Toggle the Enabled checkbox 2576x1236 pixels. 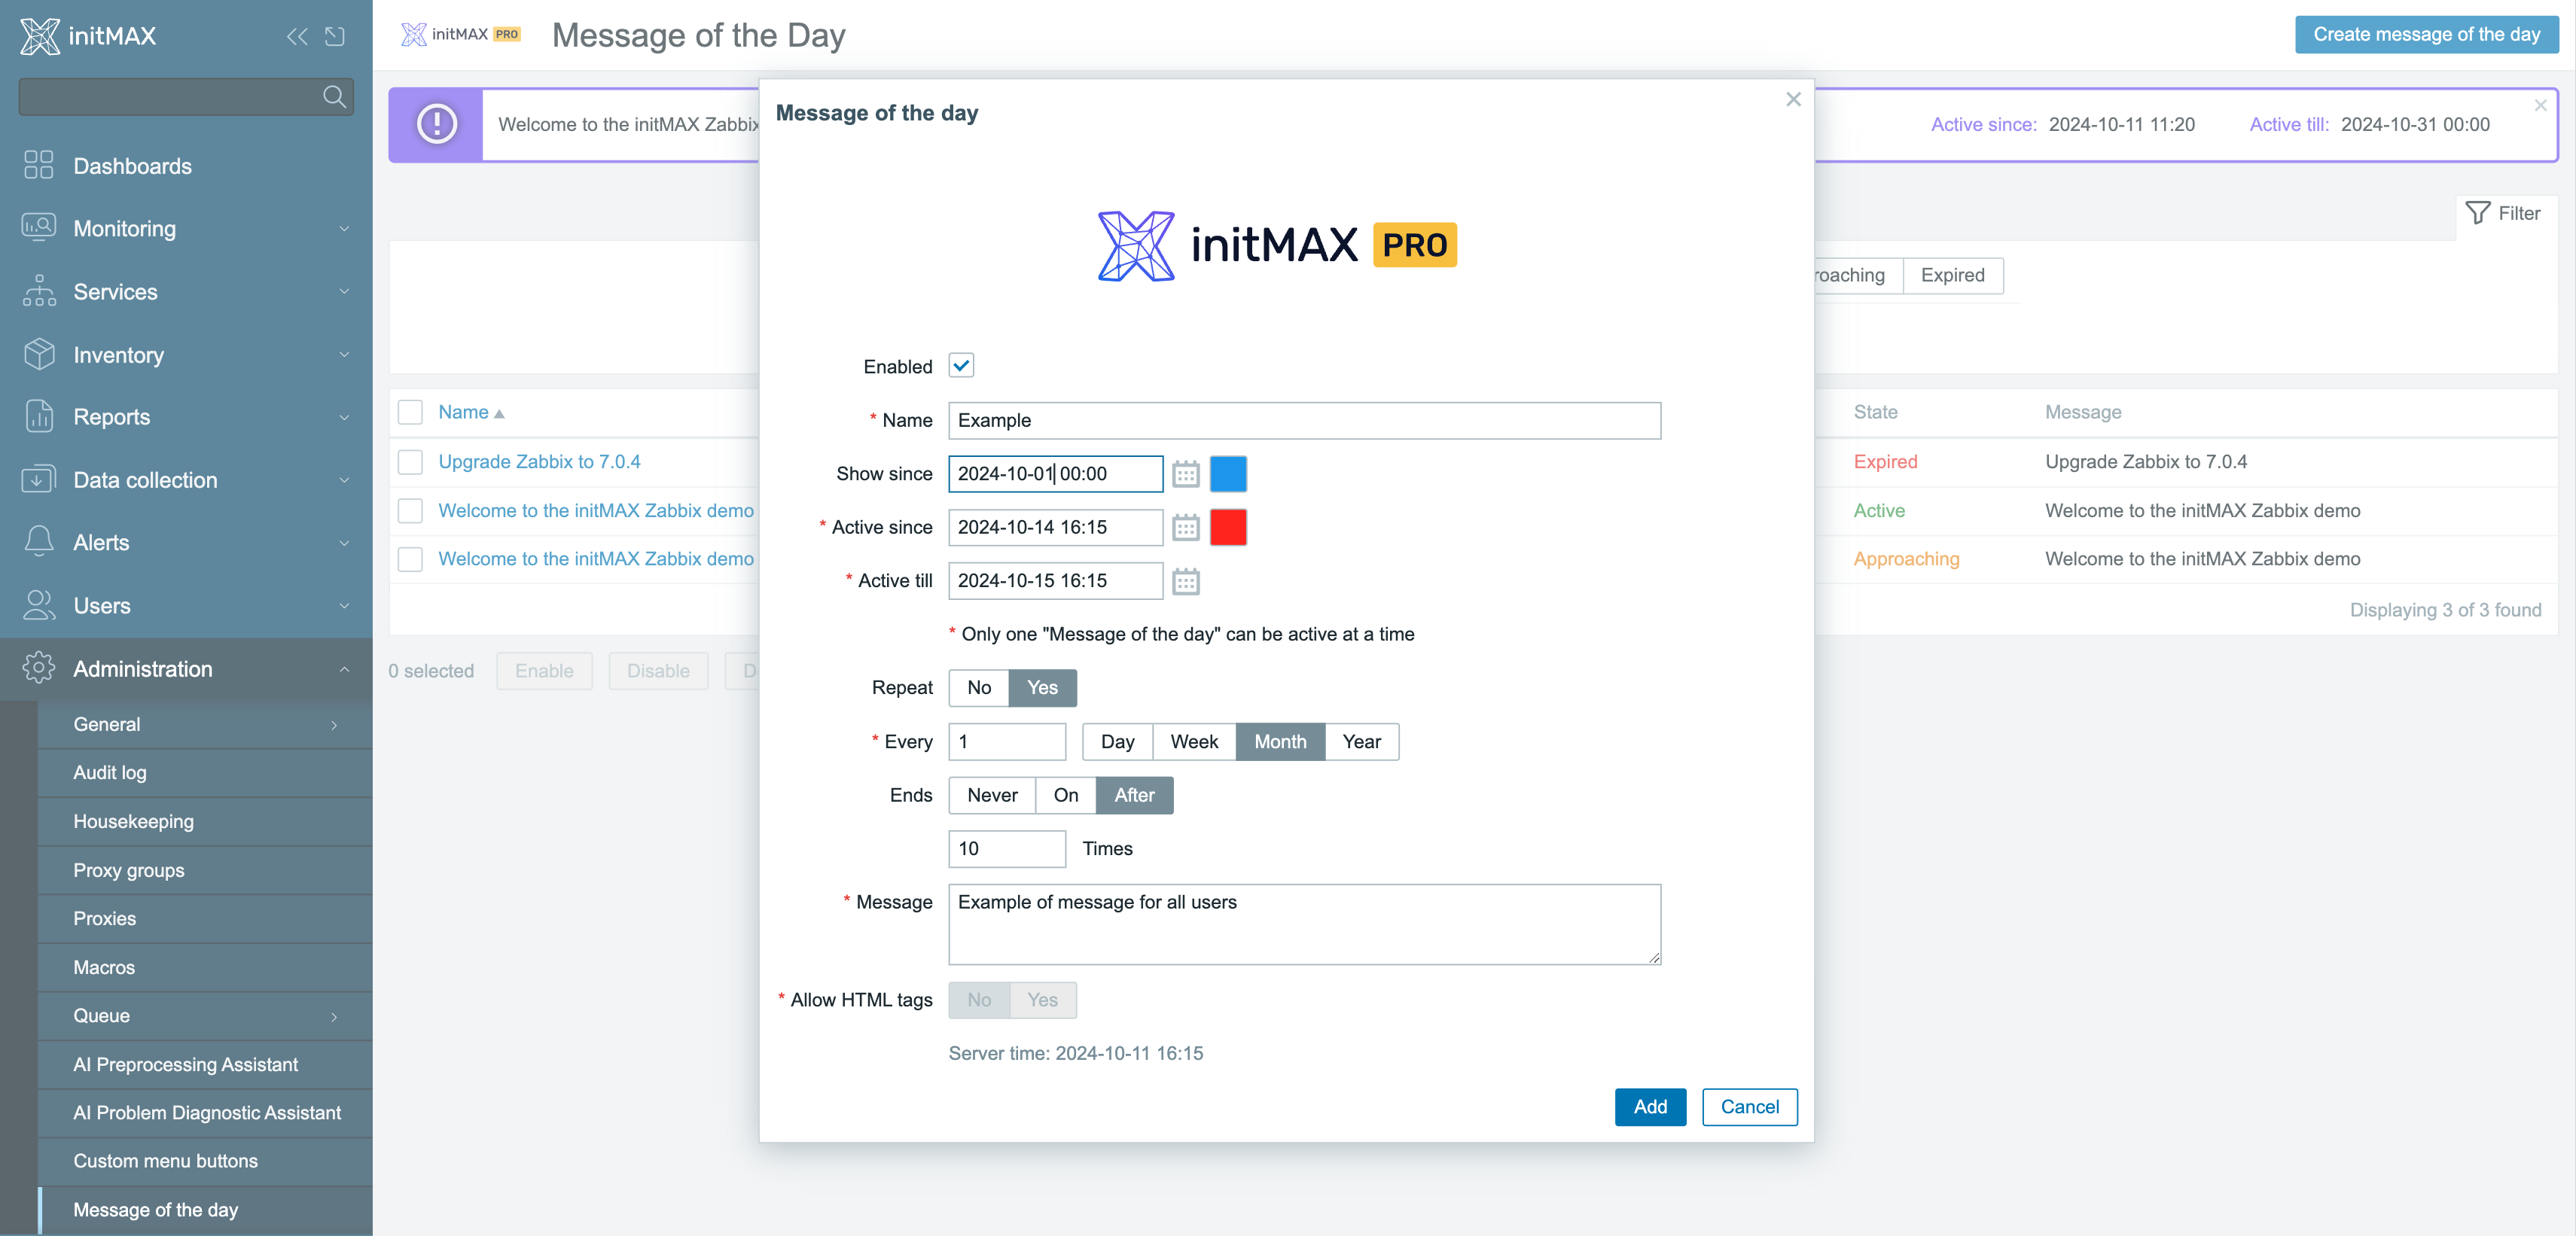pyautogui.click(x=961, y=365)
